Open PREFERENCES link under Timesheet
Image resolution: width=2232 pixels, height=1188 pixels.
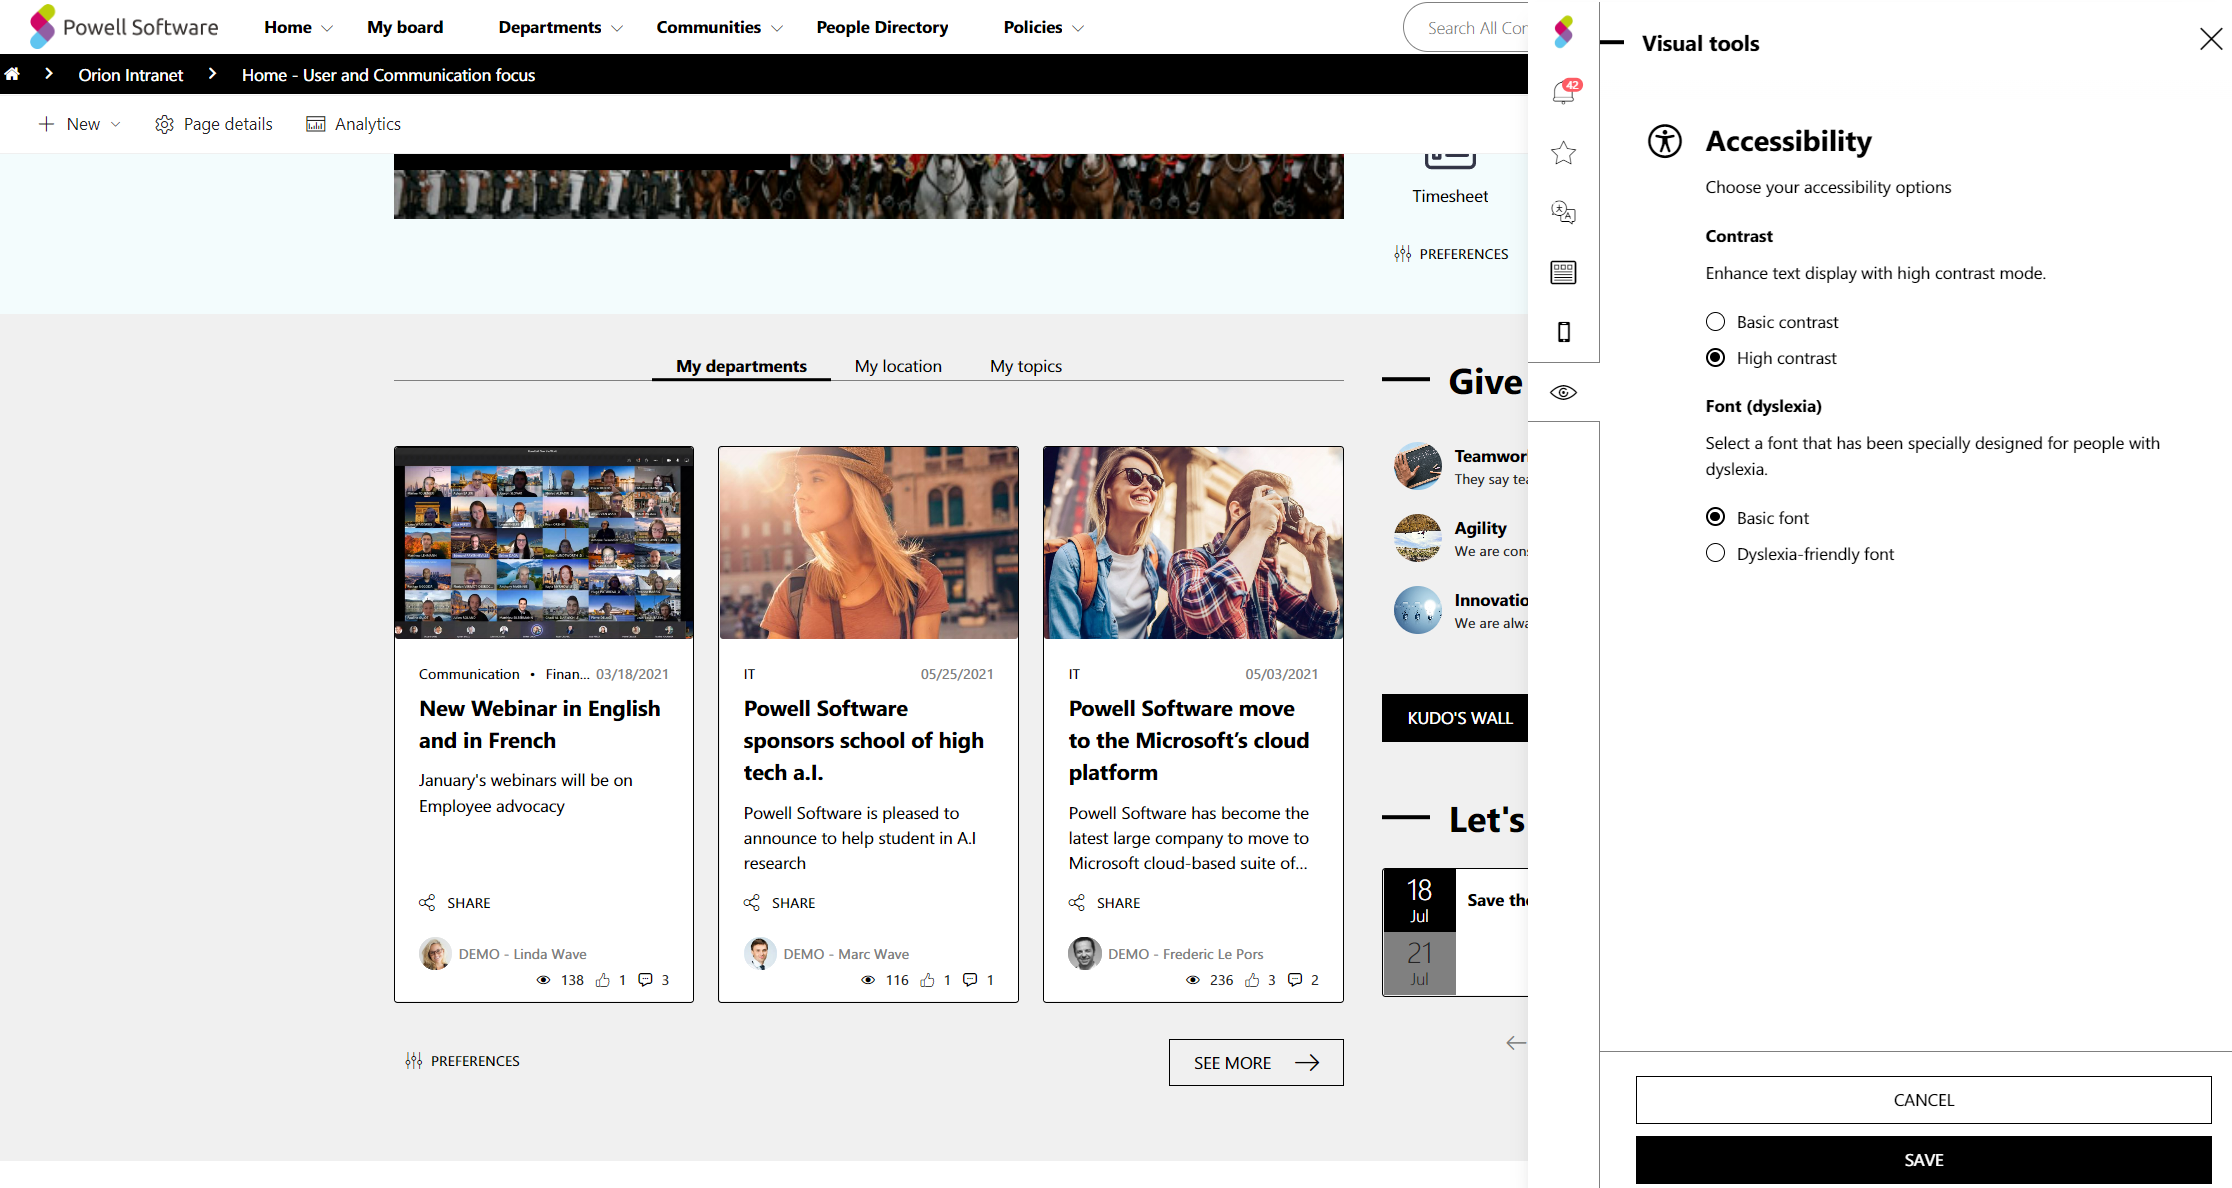1451,254
